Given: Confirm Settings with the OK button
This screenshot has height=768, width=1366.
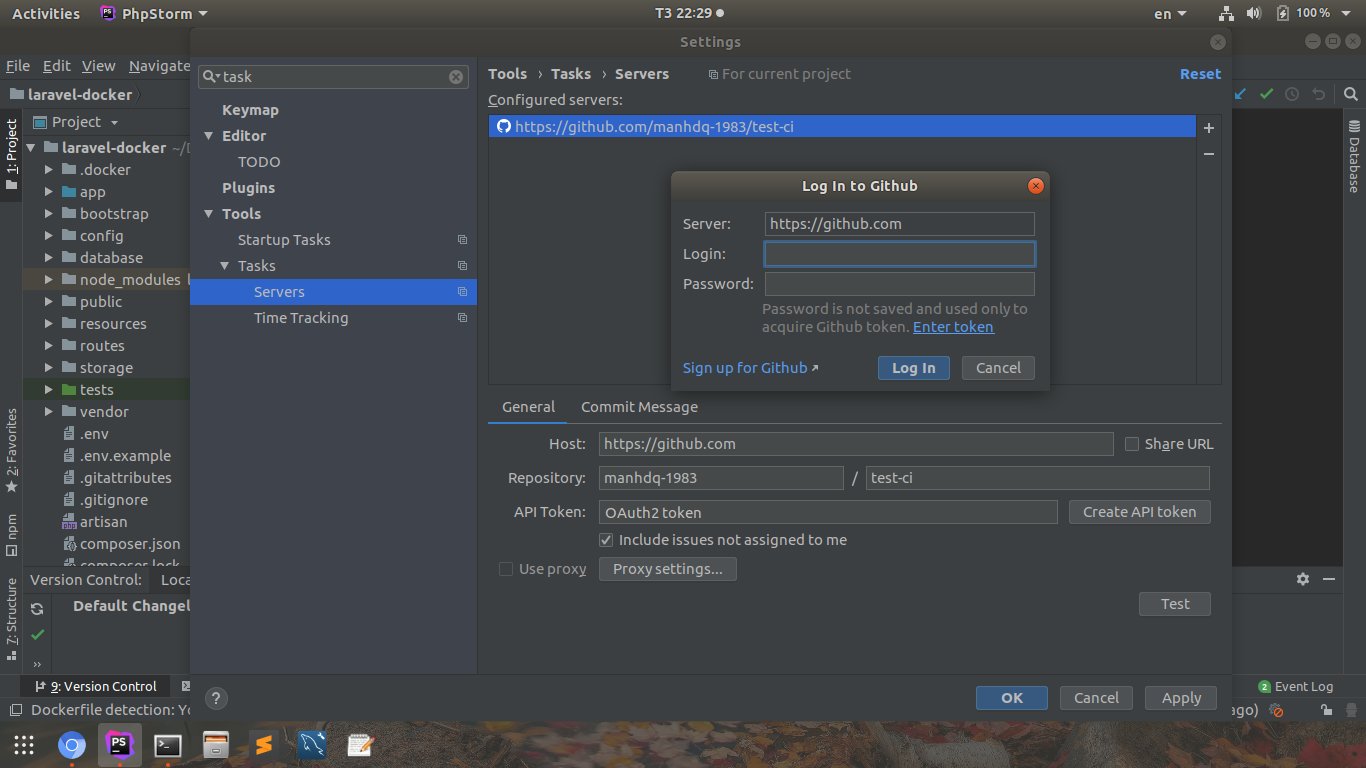Looking at the screenshot, I should coord(1012,698).
